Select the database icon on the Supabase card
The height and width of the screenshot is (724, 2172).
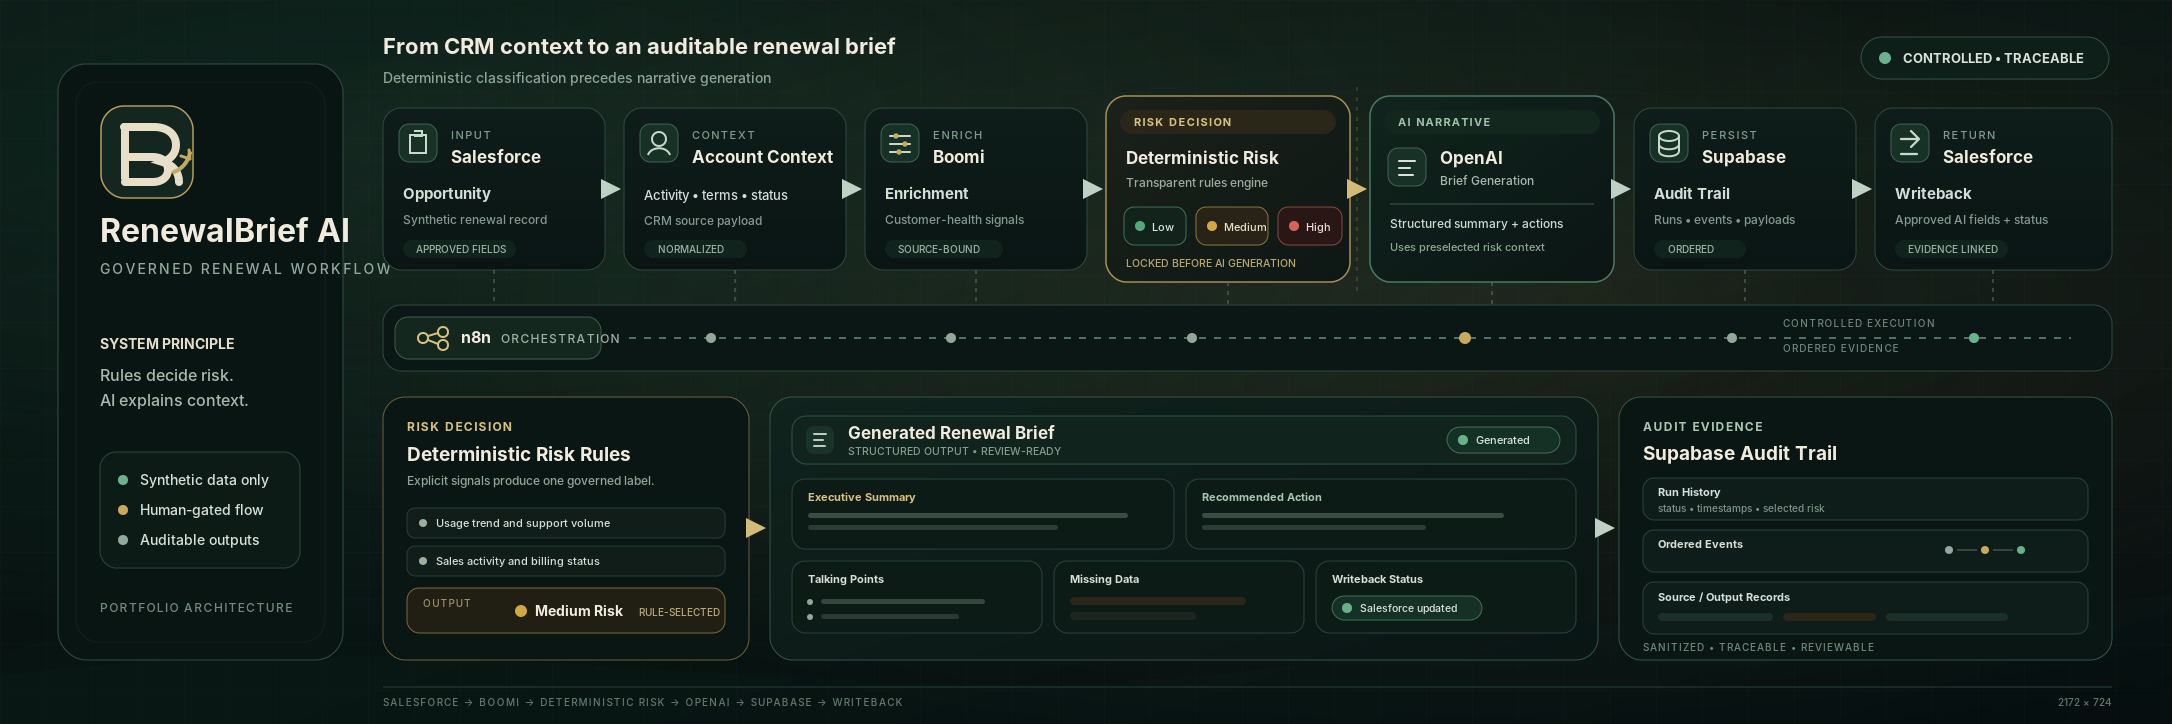[x=1669, y=143]
